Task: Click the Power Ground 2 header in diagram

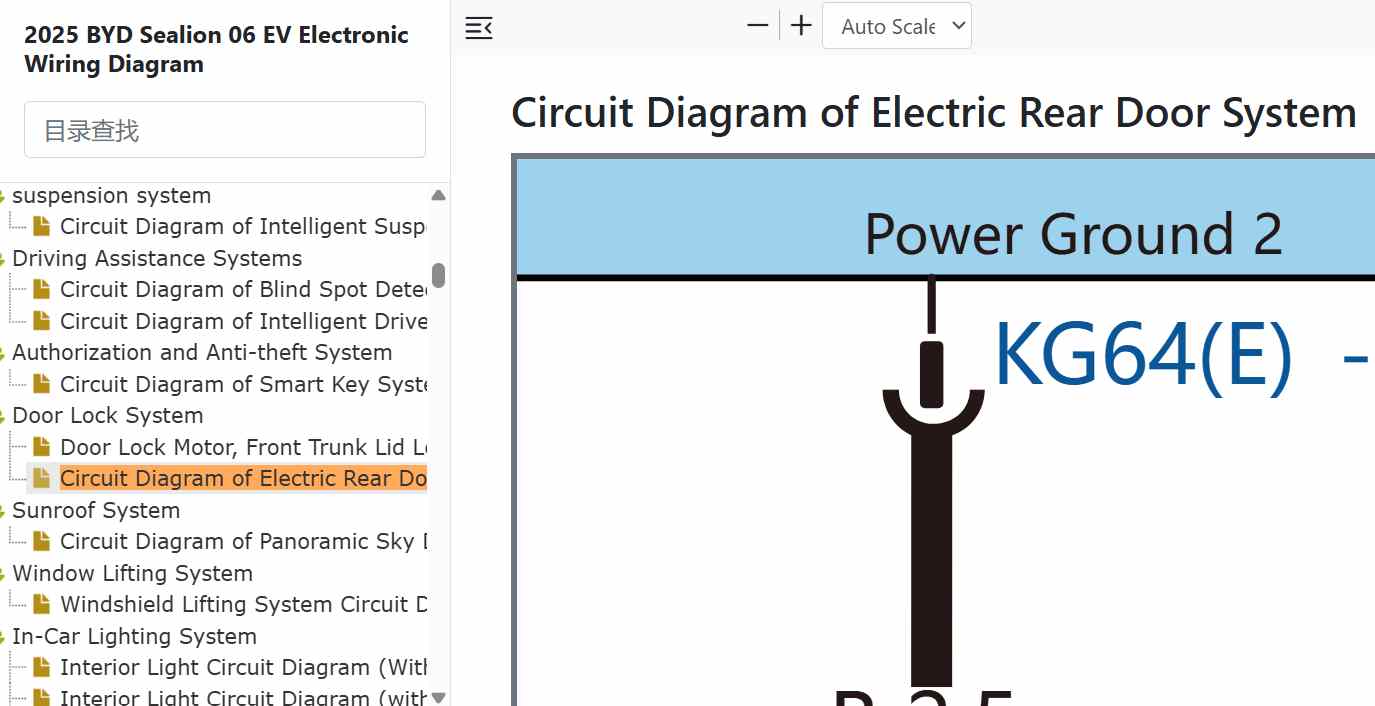Action: (x=1073, y=234)
